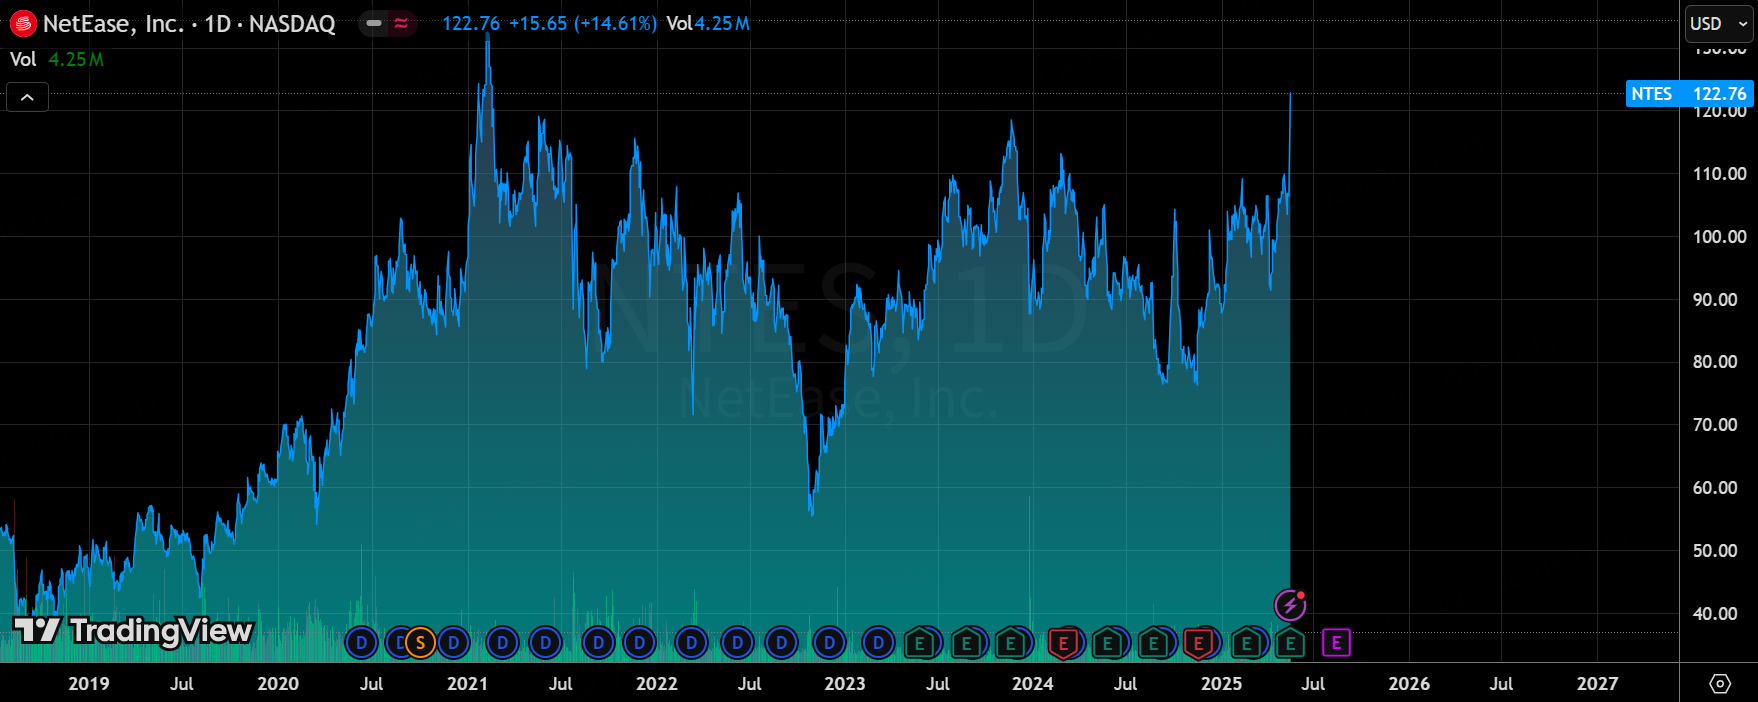Click the red E earnings marker just after 2024
The width and height of the screenshot is (1758, 702).
(1064, 643)
